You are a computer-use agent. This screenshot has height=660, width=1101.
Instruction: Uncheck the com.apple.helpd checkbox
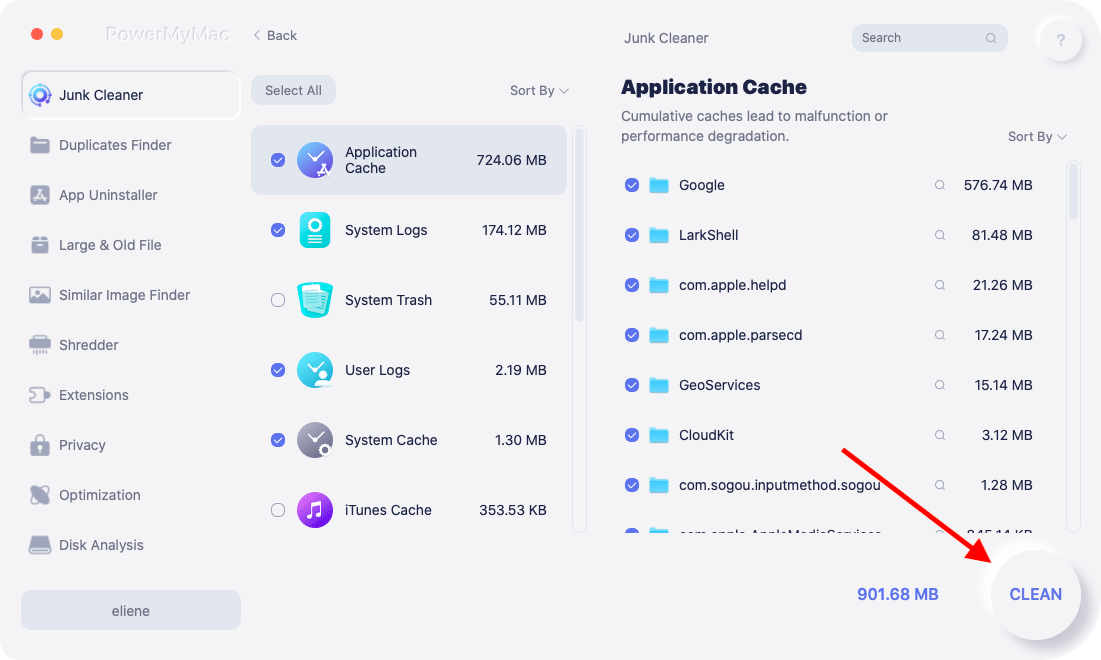click(x=632, y=285)
